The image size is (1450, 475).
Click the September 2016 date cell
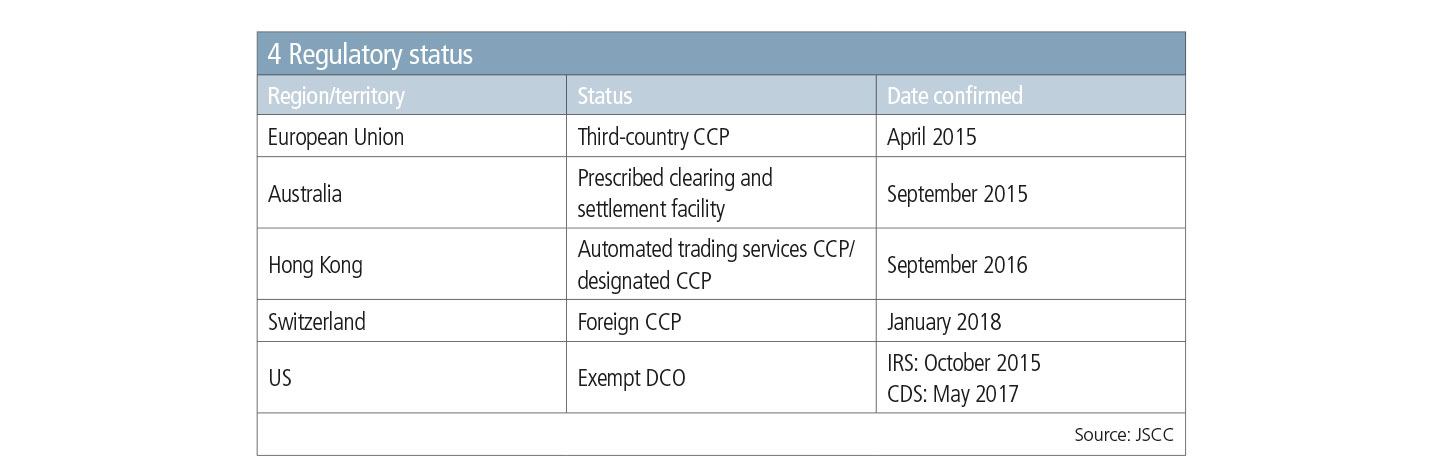tap(957, 265)
